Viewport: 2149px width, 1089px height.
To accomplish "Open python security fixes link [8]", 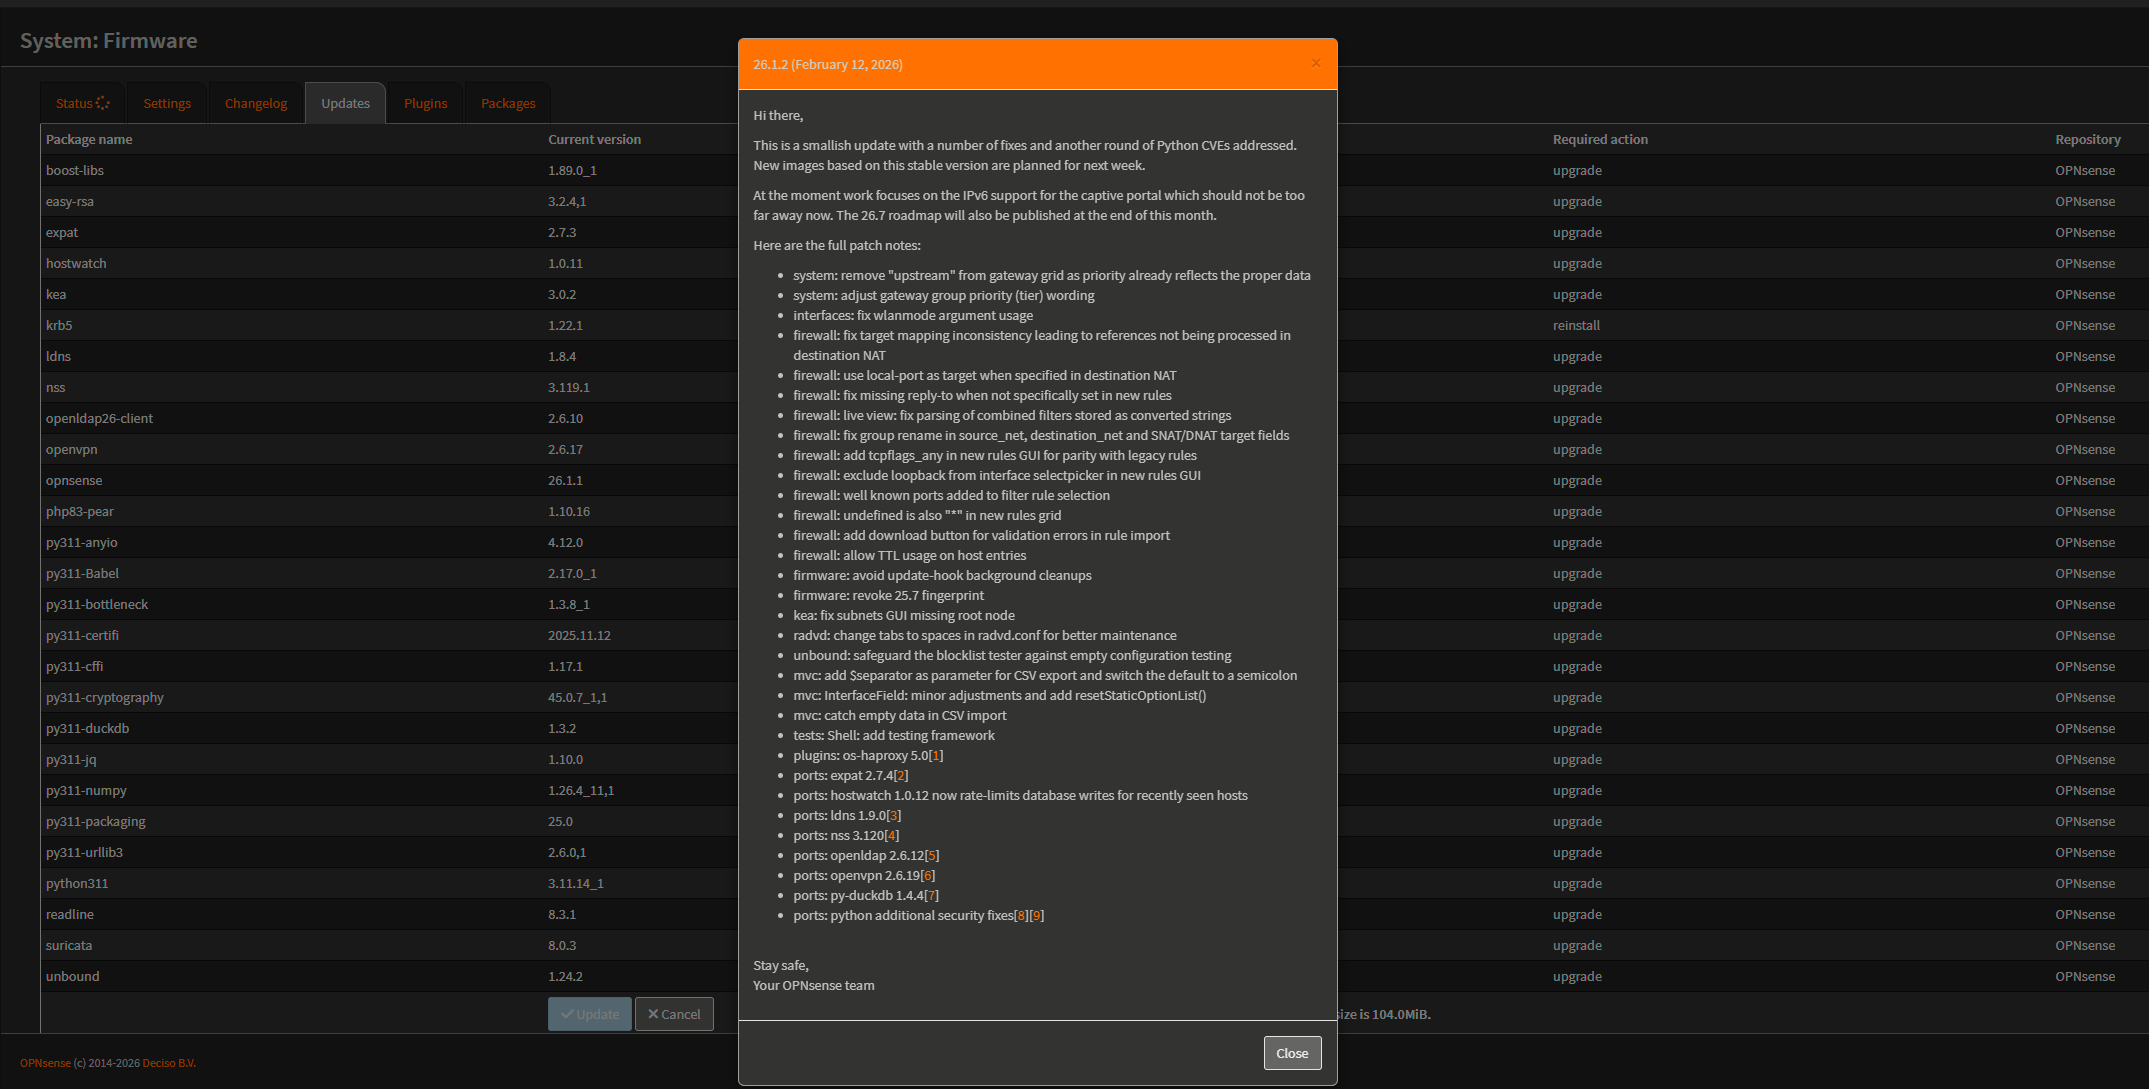I will click(x=1021, y=915).
